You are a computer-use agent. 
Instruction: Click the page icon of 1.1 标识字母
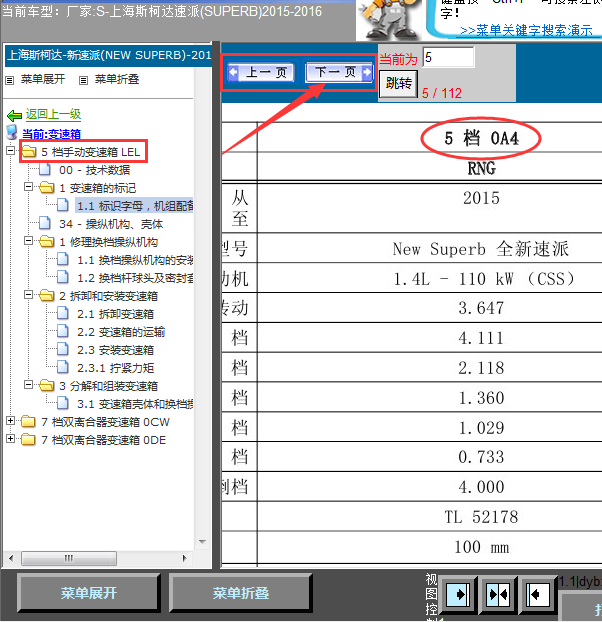click(63, 205)
